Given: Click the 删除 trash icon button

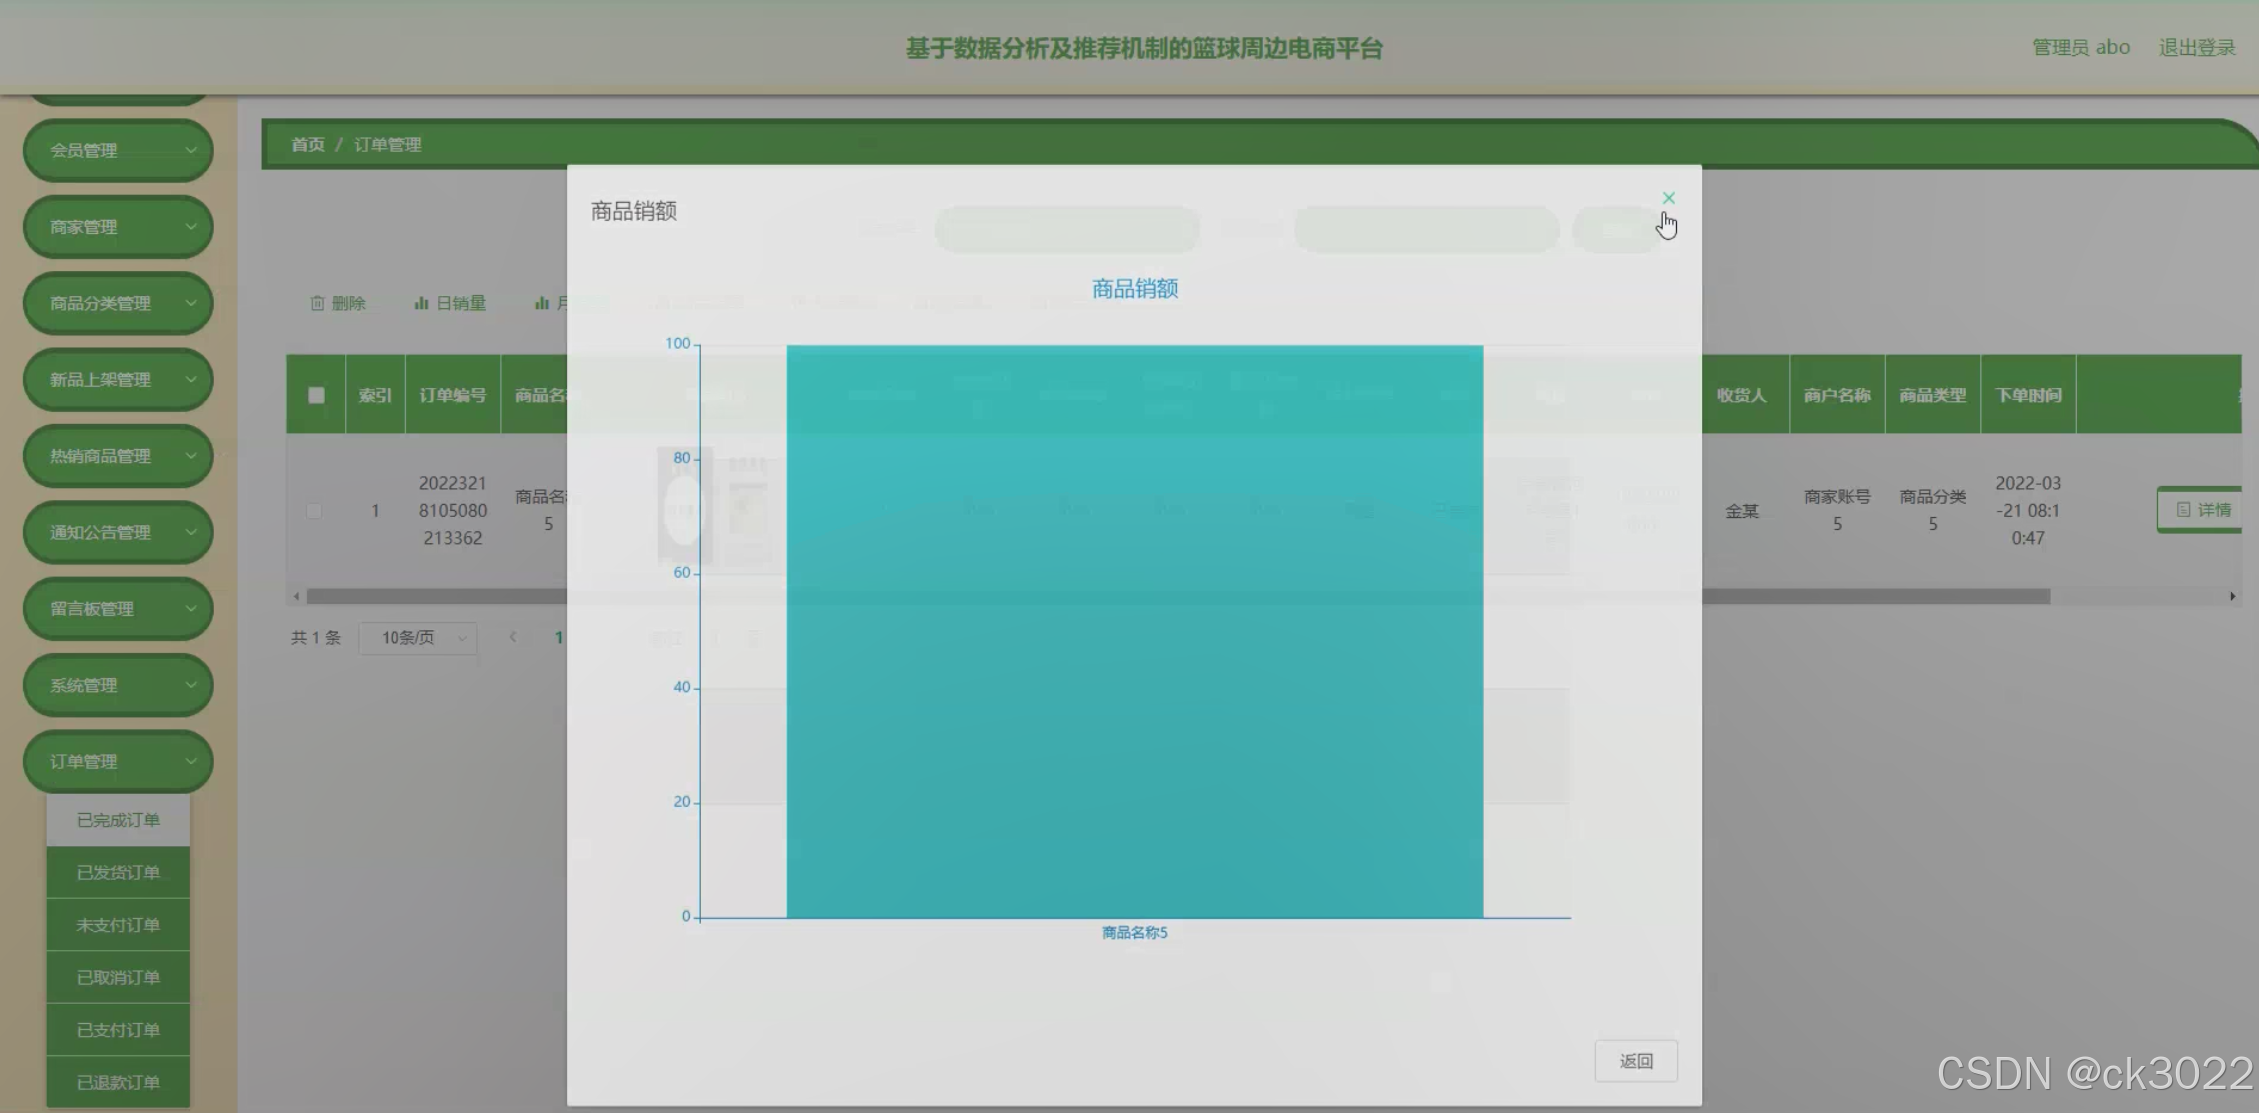Looking at the screenshot, I should coord(337,303).
